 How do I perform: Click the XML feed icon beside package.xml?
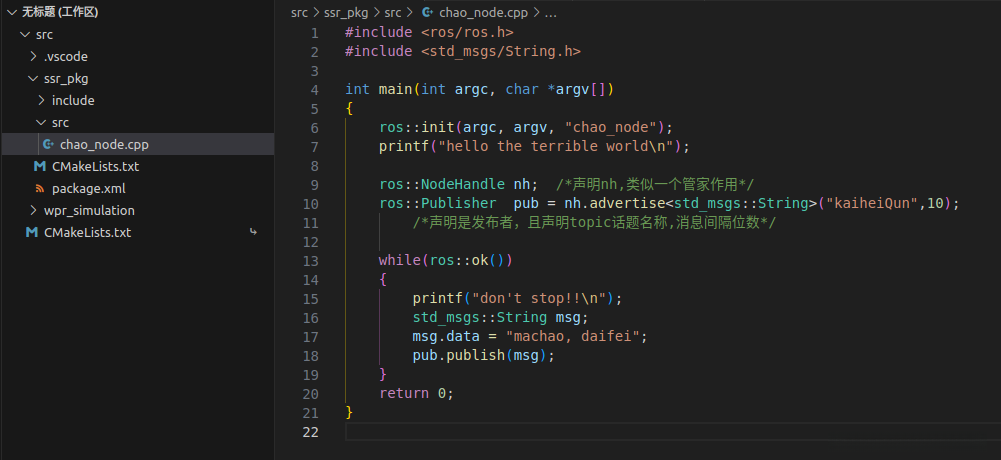click(40, 189)
